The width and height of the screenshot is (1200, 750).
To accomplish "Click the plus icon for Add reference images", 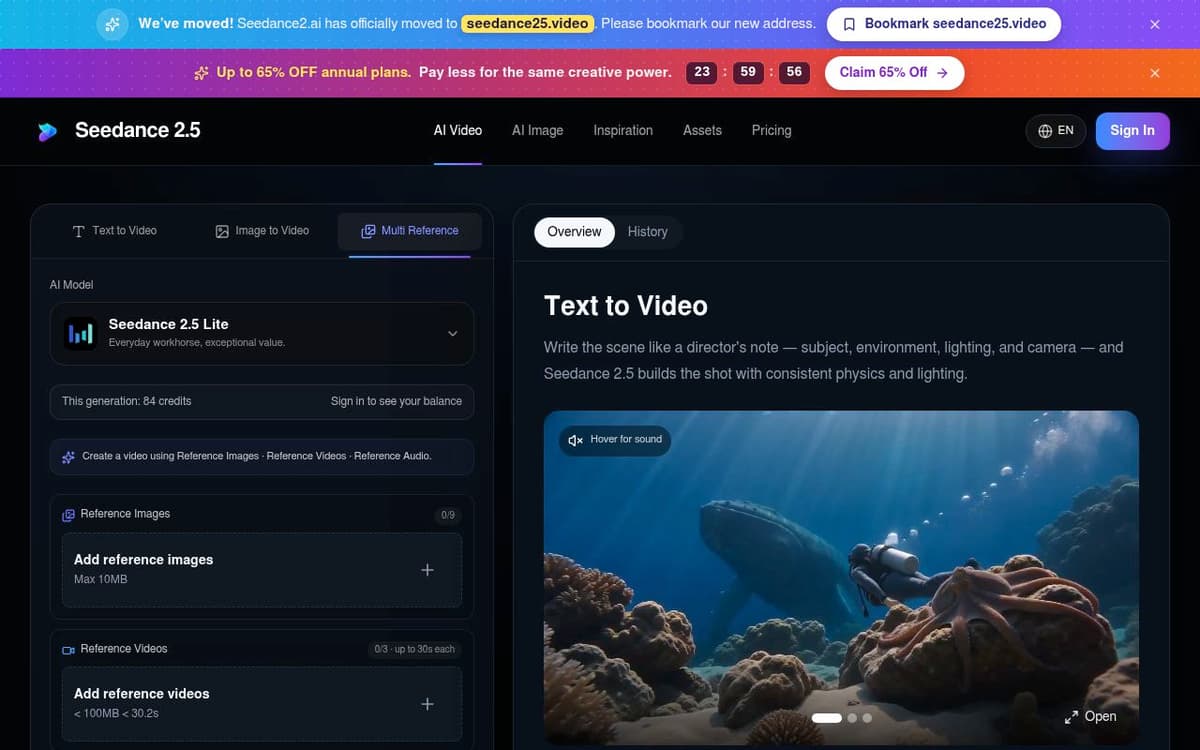I will click(x=427, y=570).
